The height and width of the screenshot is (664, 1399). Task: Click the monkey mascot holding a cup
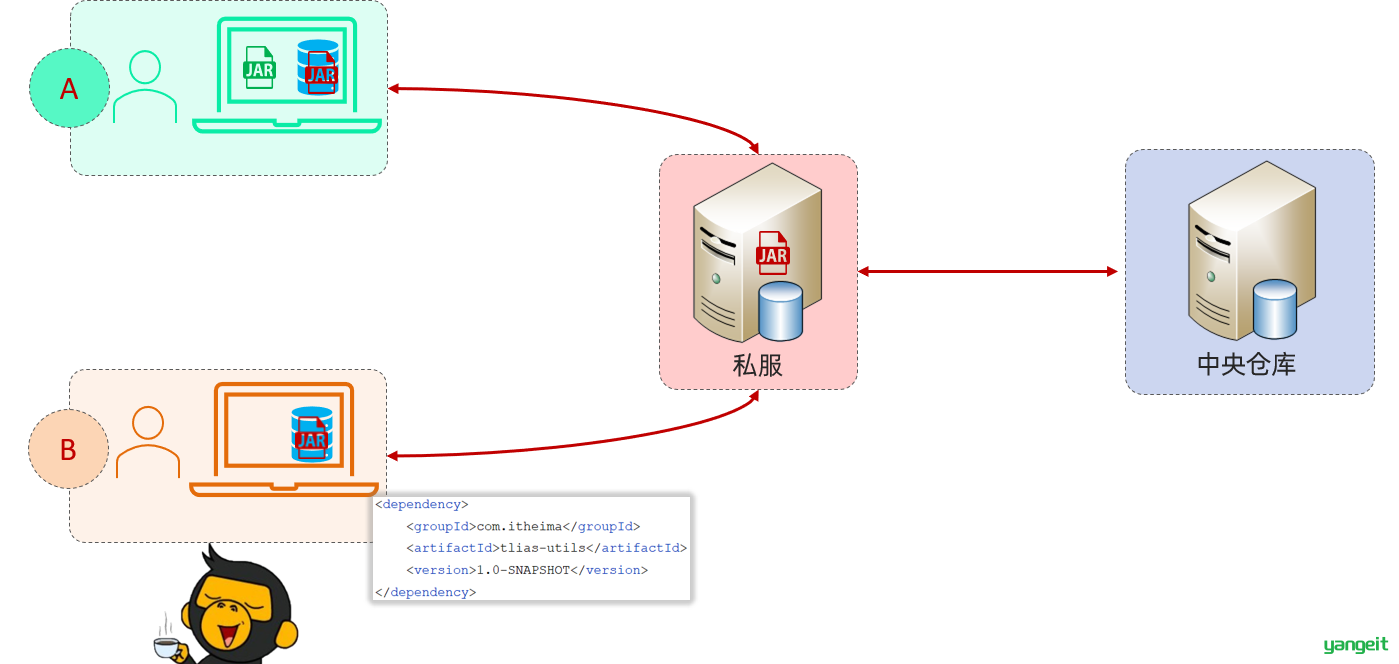(226, 606)
